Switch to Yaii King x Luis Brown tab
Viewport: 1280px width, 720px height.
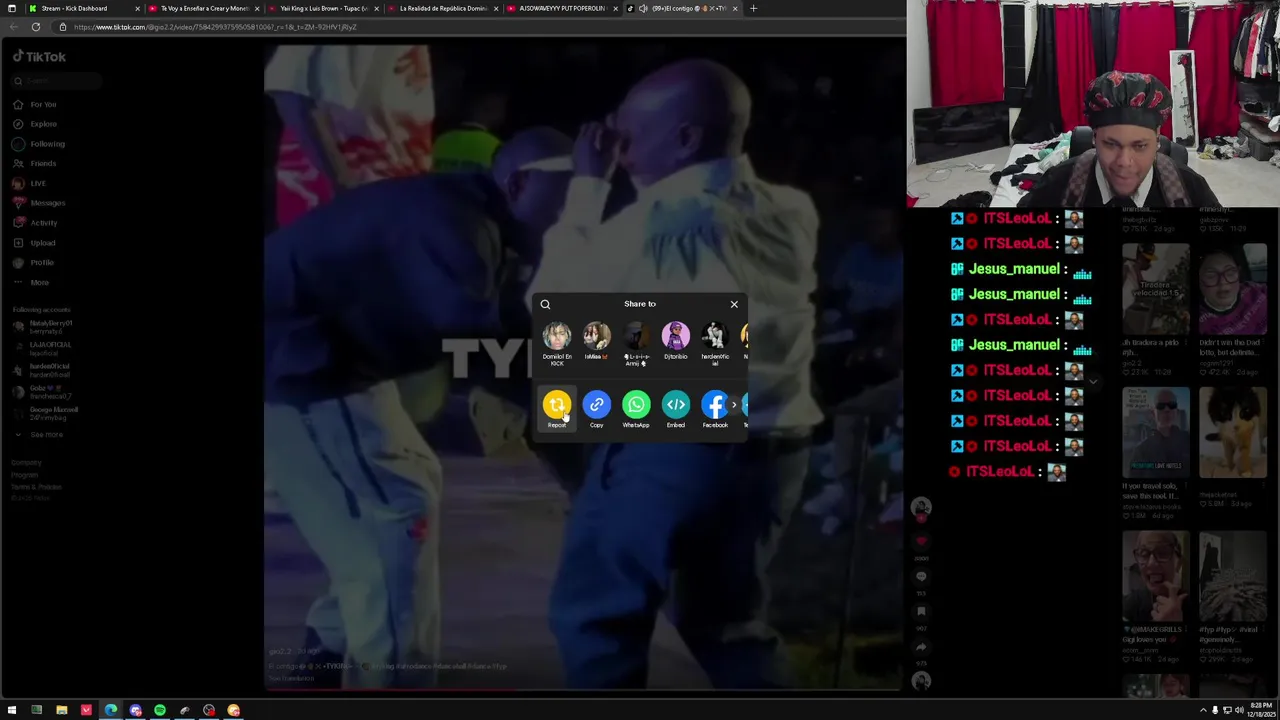(x=324, y=8)
